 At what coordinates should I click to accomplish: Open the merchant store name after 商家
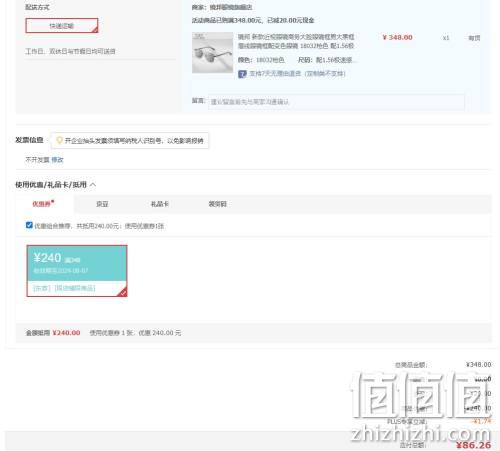coord(231,7)
